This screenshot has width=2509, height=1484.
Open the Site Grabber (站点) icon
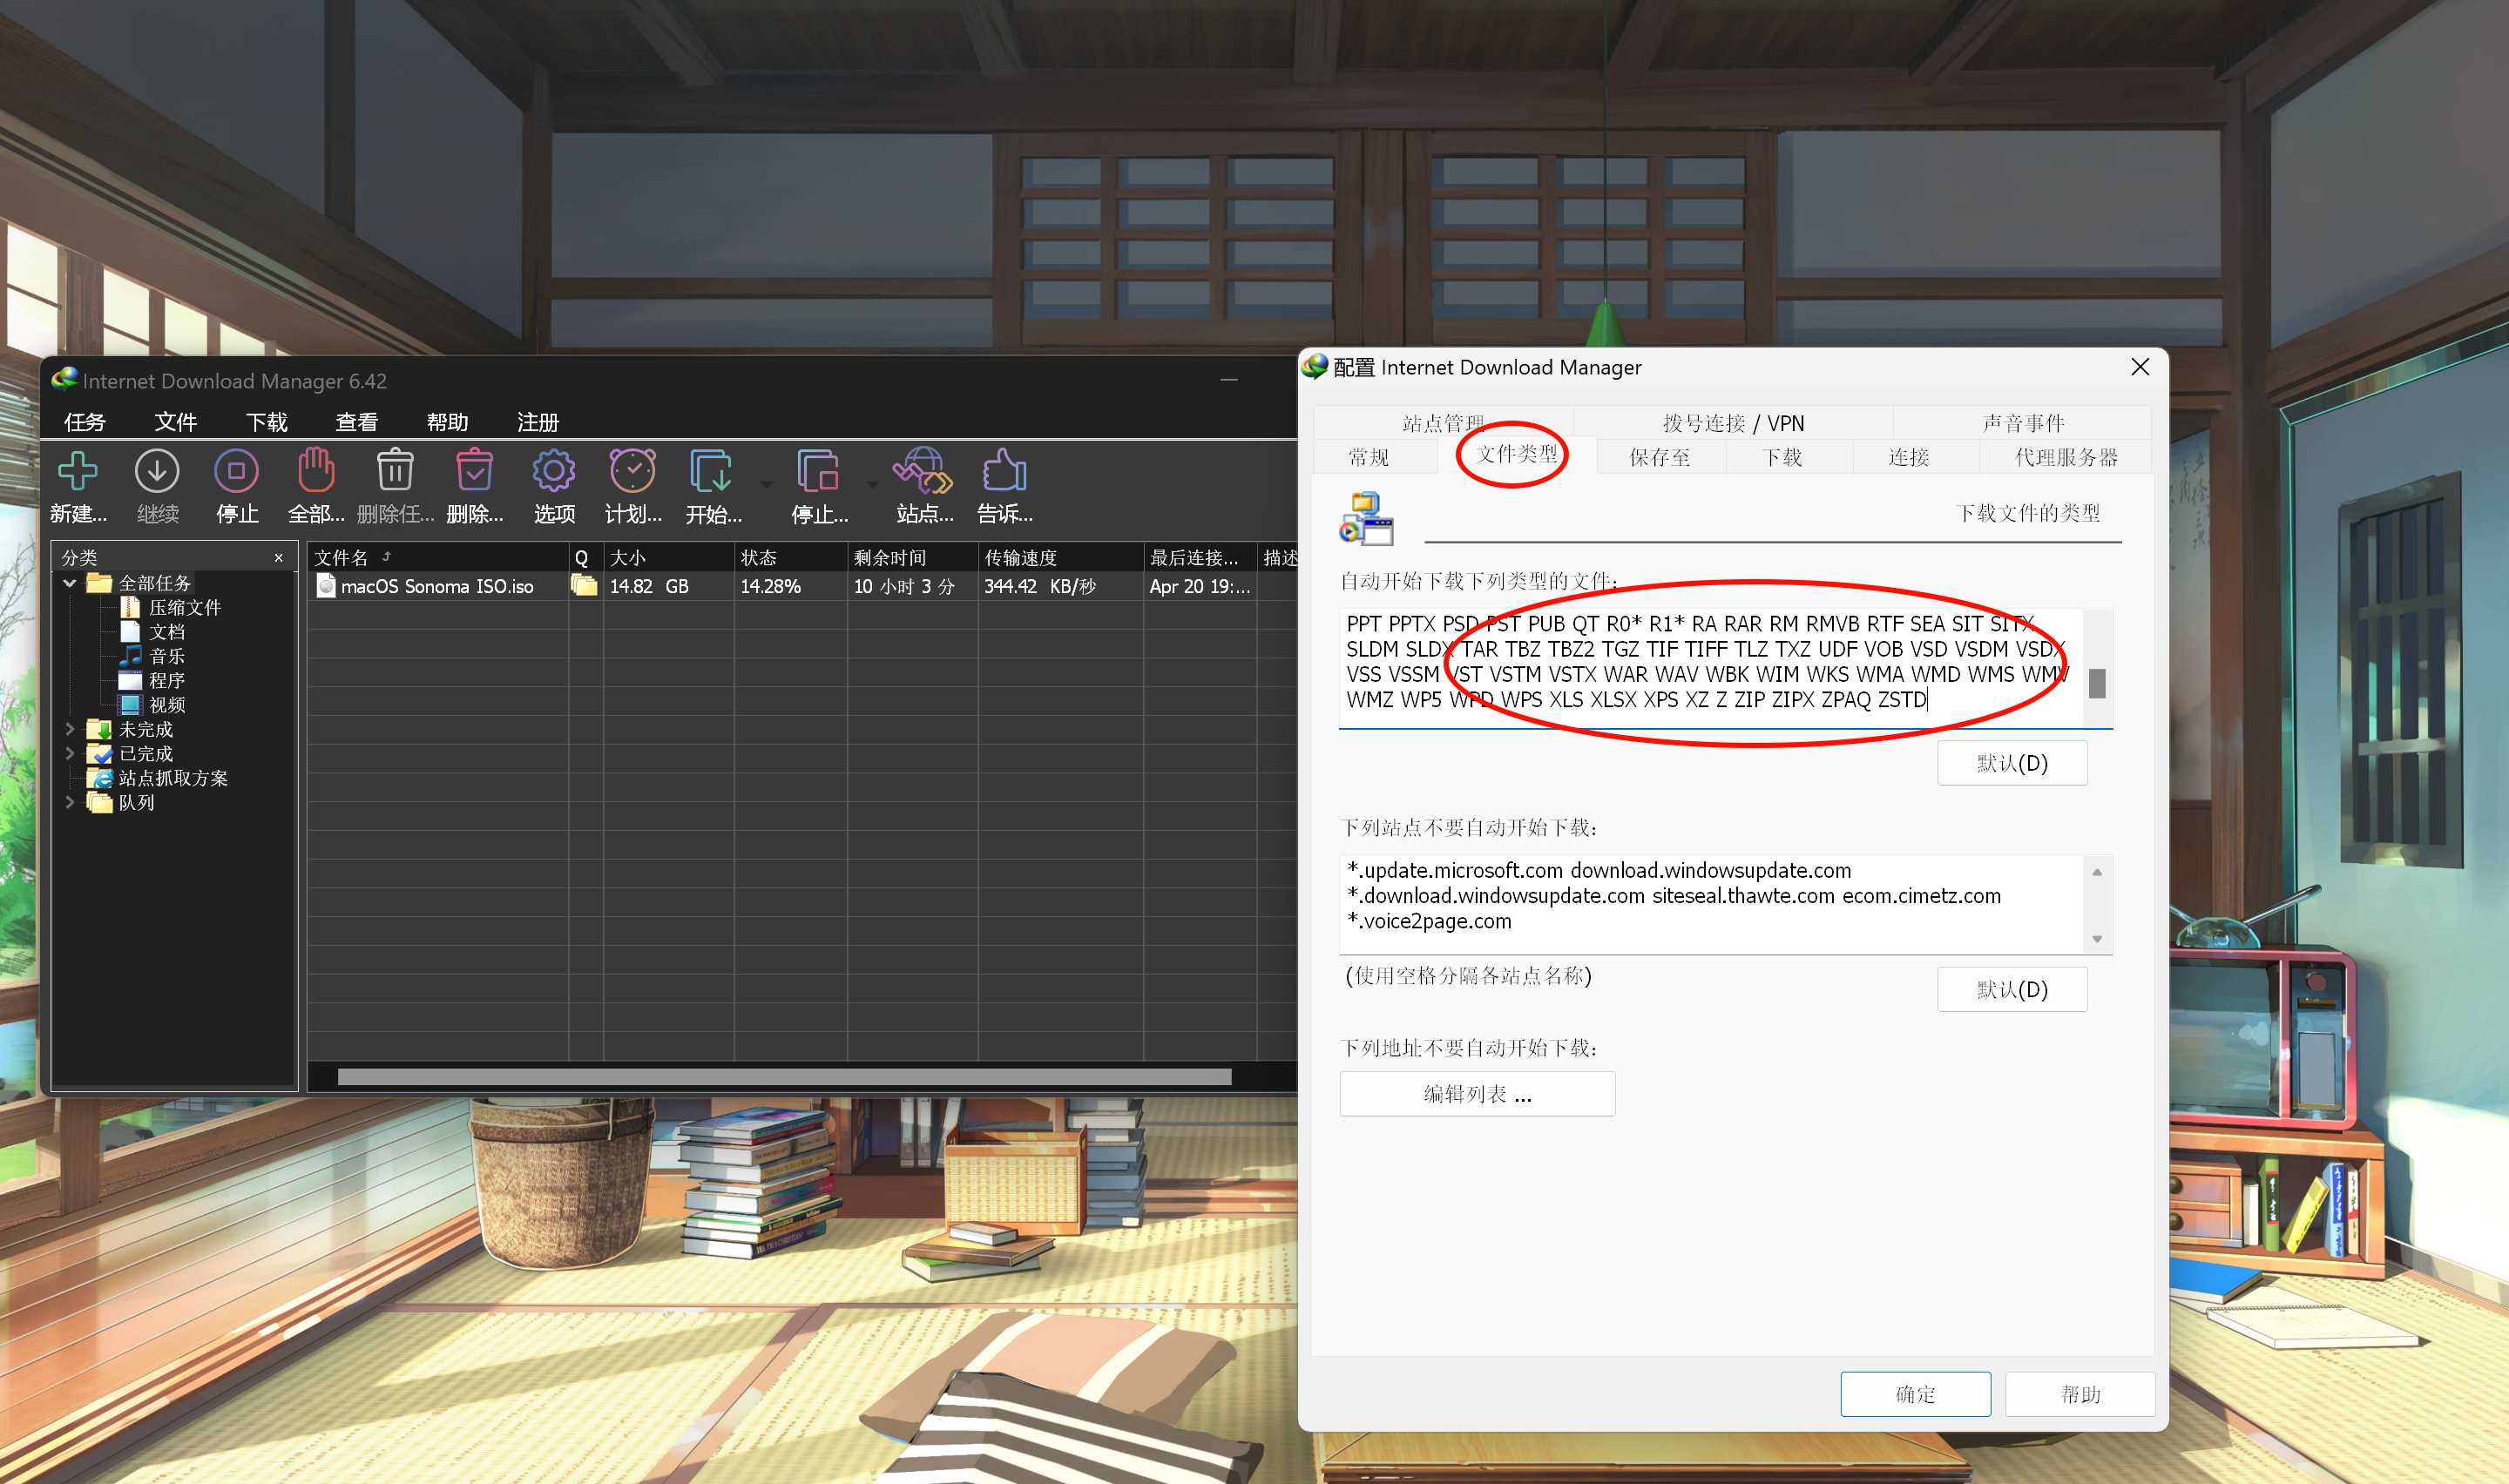pyautogui.click(x=922, y=471)
